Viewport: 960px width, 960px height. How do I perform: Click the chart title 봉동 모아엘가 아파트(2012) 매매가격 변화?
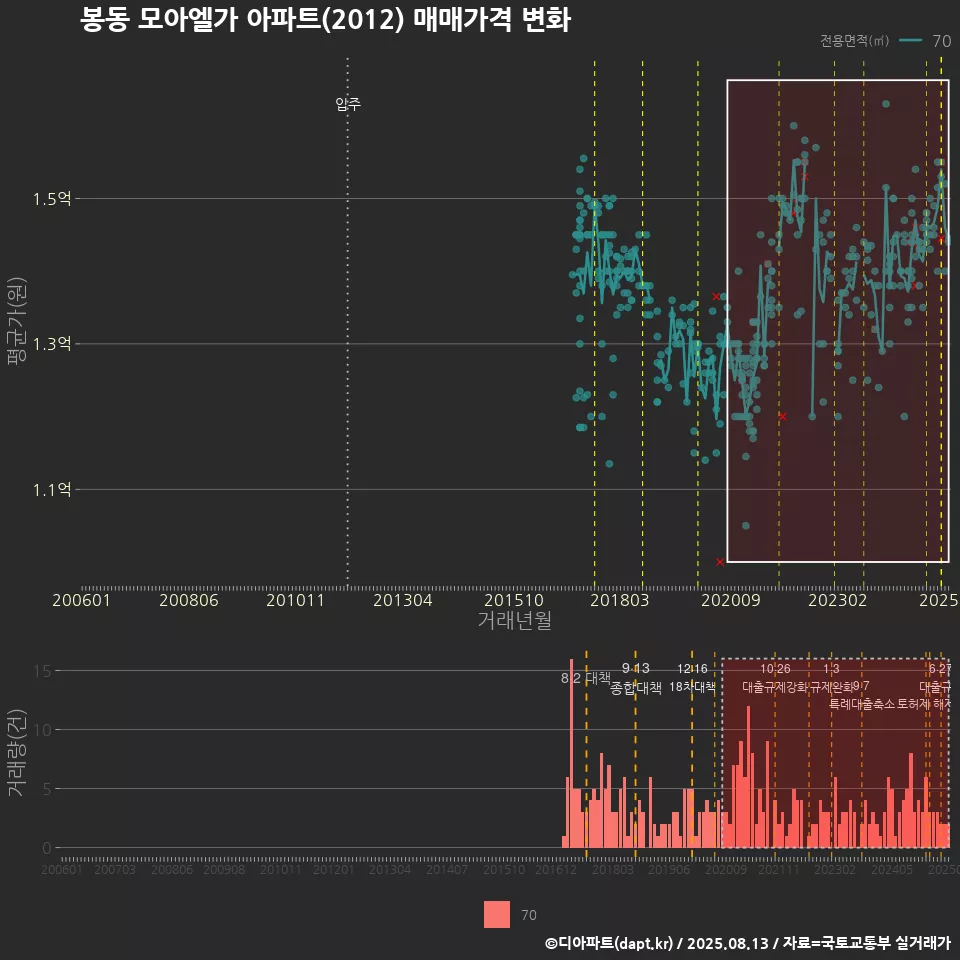coord(325,20)
